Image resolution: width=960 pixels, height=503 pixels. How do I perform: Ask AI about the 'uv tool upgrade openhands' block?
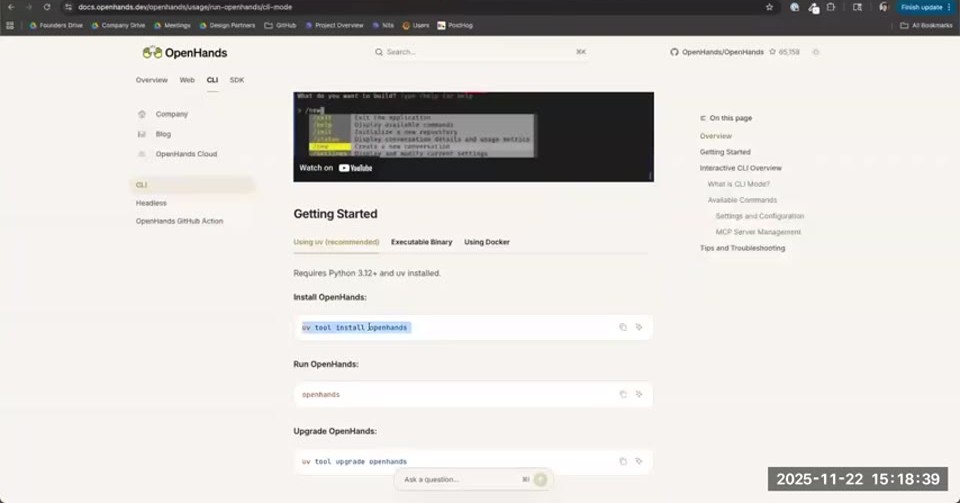coord(639,461)
